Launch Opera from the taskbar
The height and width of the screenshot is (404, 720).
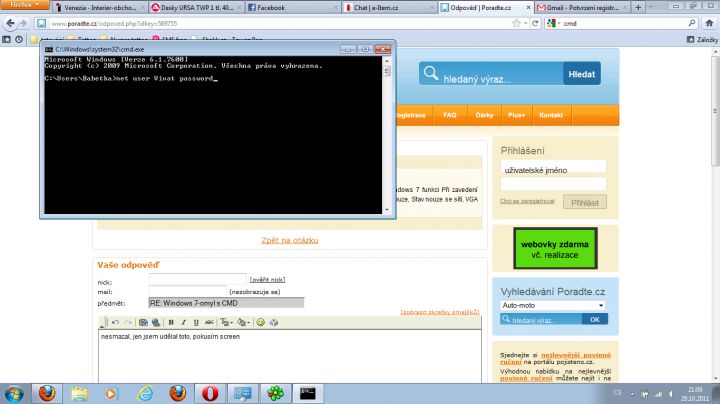210,394
